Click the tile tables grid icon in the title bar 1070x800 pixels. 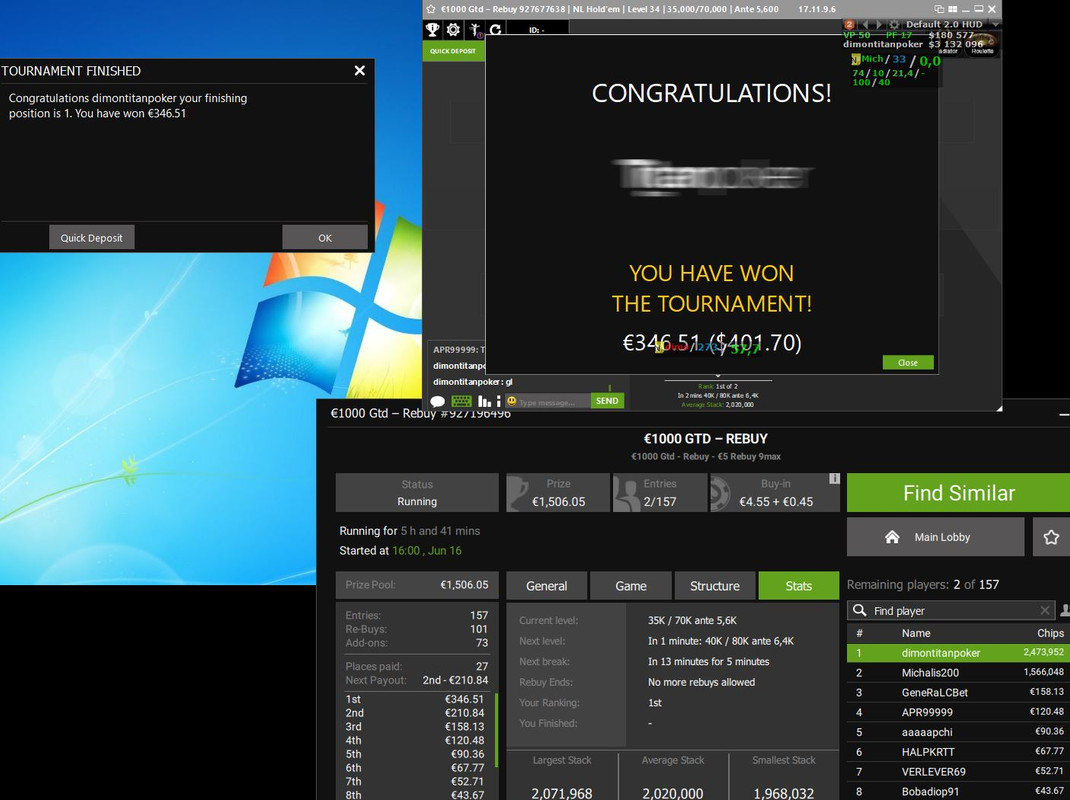(x=953, y=9)
